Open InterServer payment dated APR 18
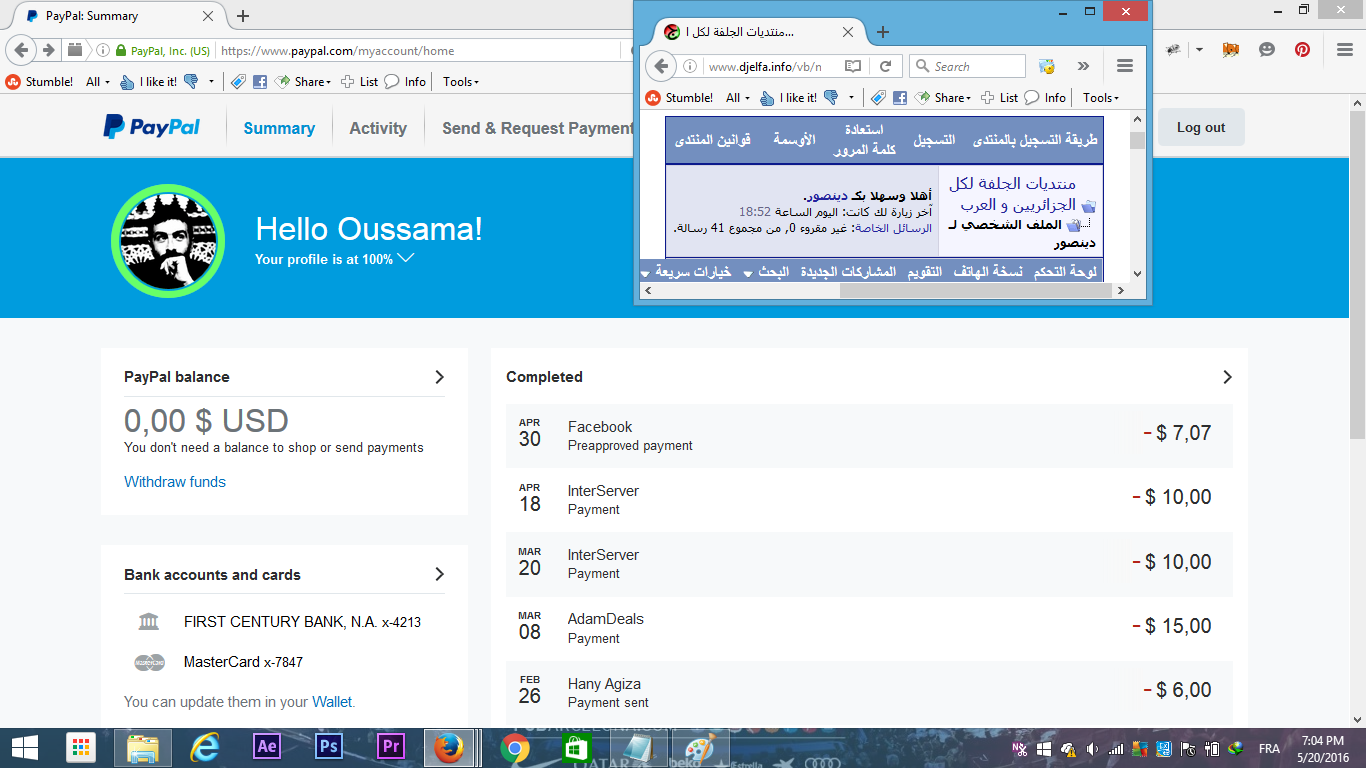This screenshot has width=1366, height=768. (x=869, y=499)
